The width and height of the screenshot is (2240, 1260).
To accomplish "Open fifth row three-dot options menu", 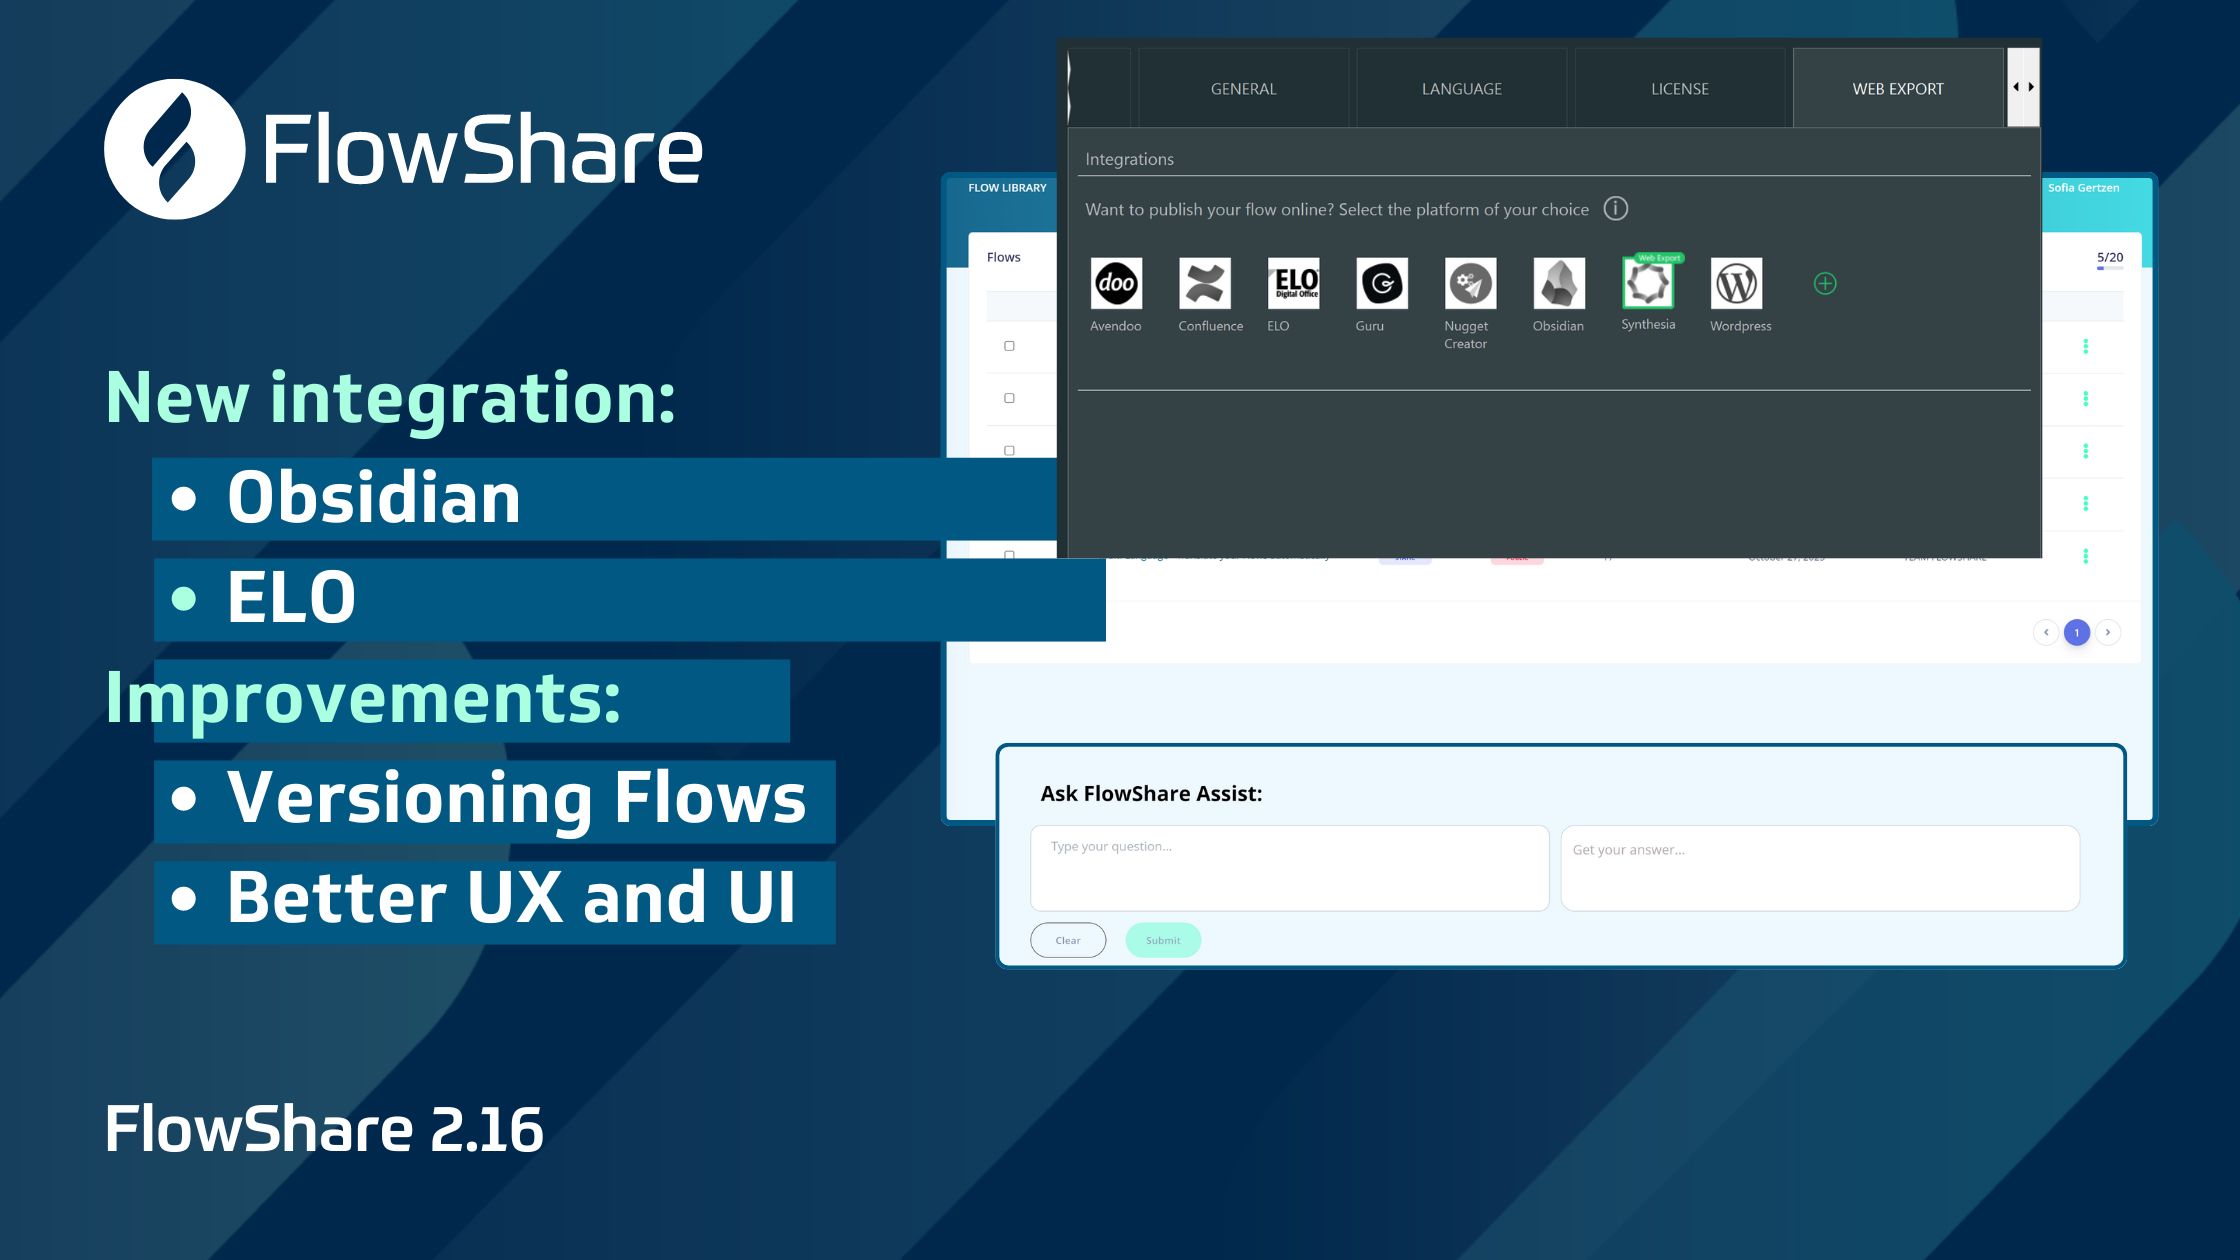I will point(2085,555).
